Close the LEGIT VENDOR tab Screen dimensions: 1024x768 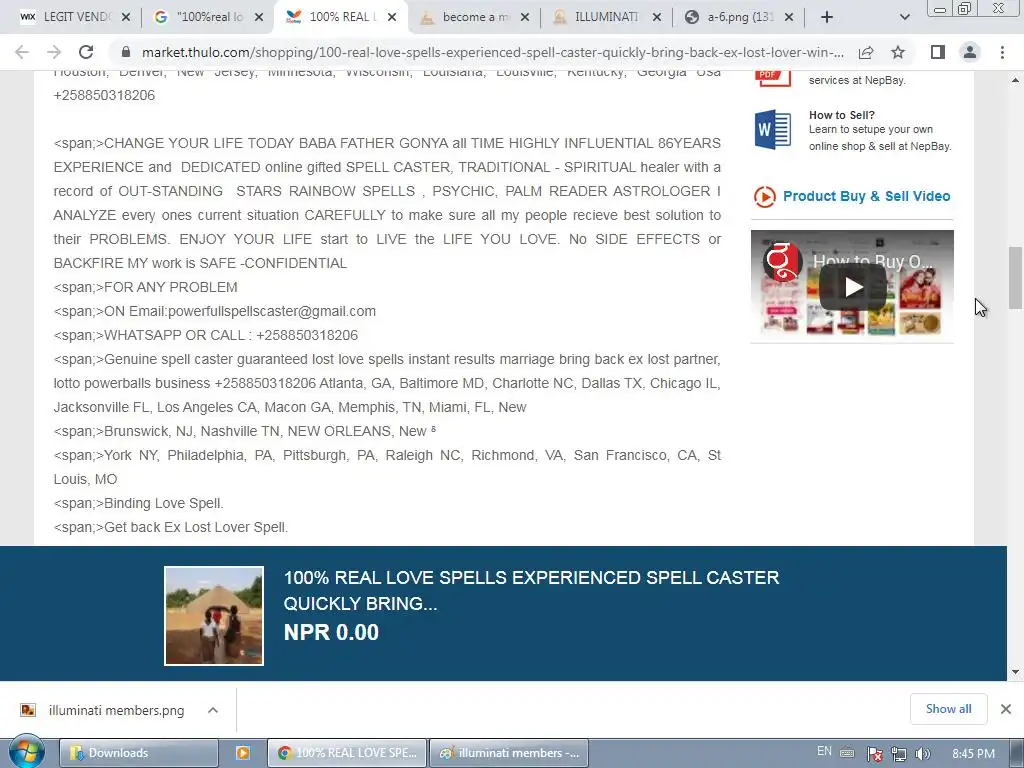(126, 17)
